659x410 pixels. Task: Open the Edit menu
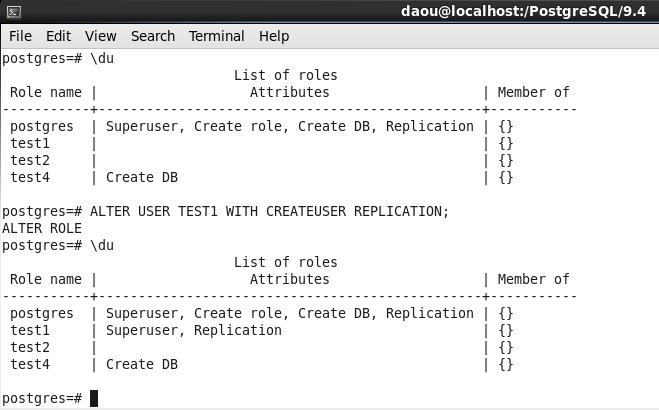pos(58,36)
